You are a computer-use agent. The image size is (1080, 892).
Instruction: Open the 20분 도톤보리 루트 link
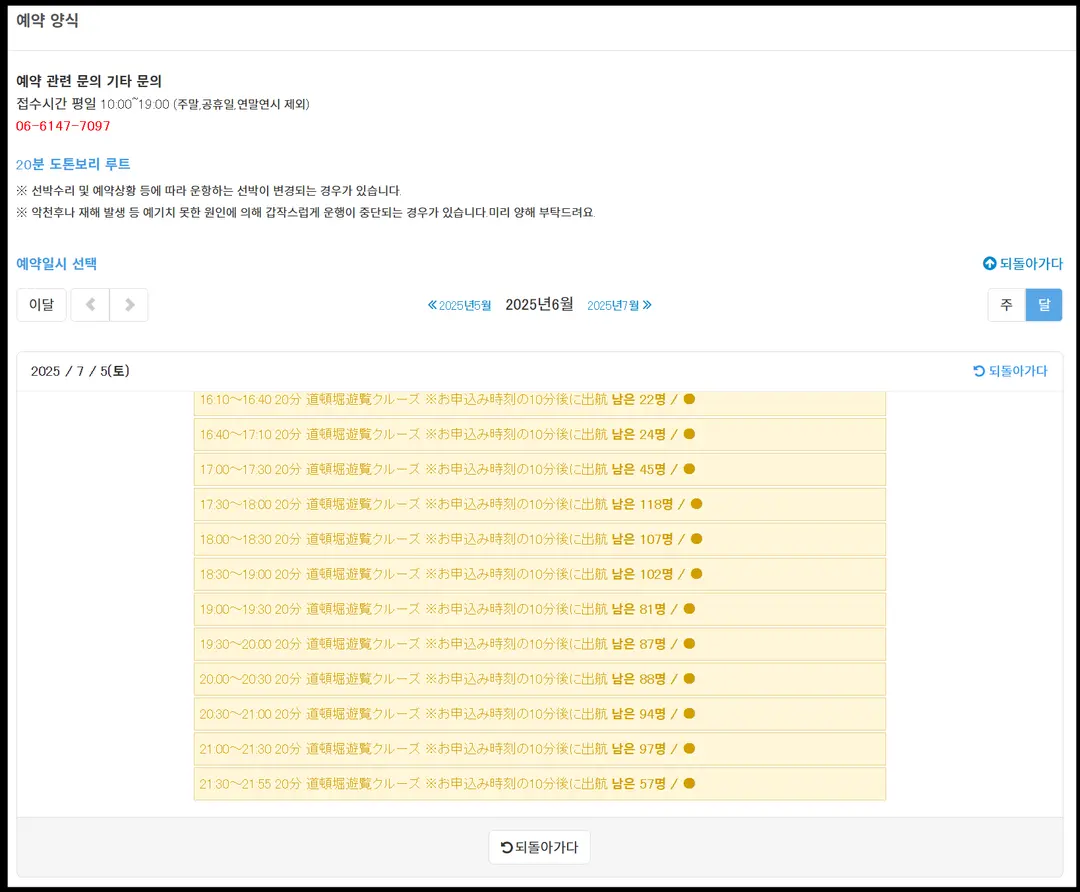73,164
